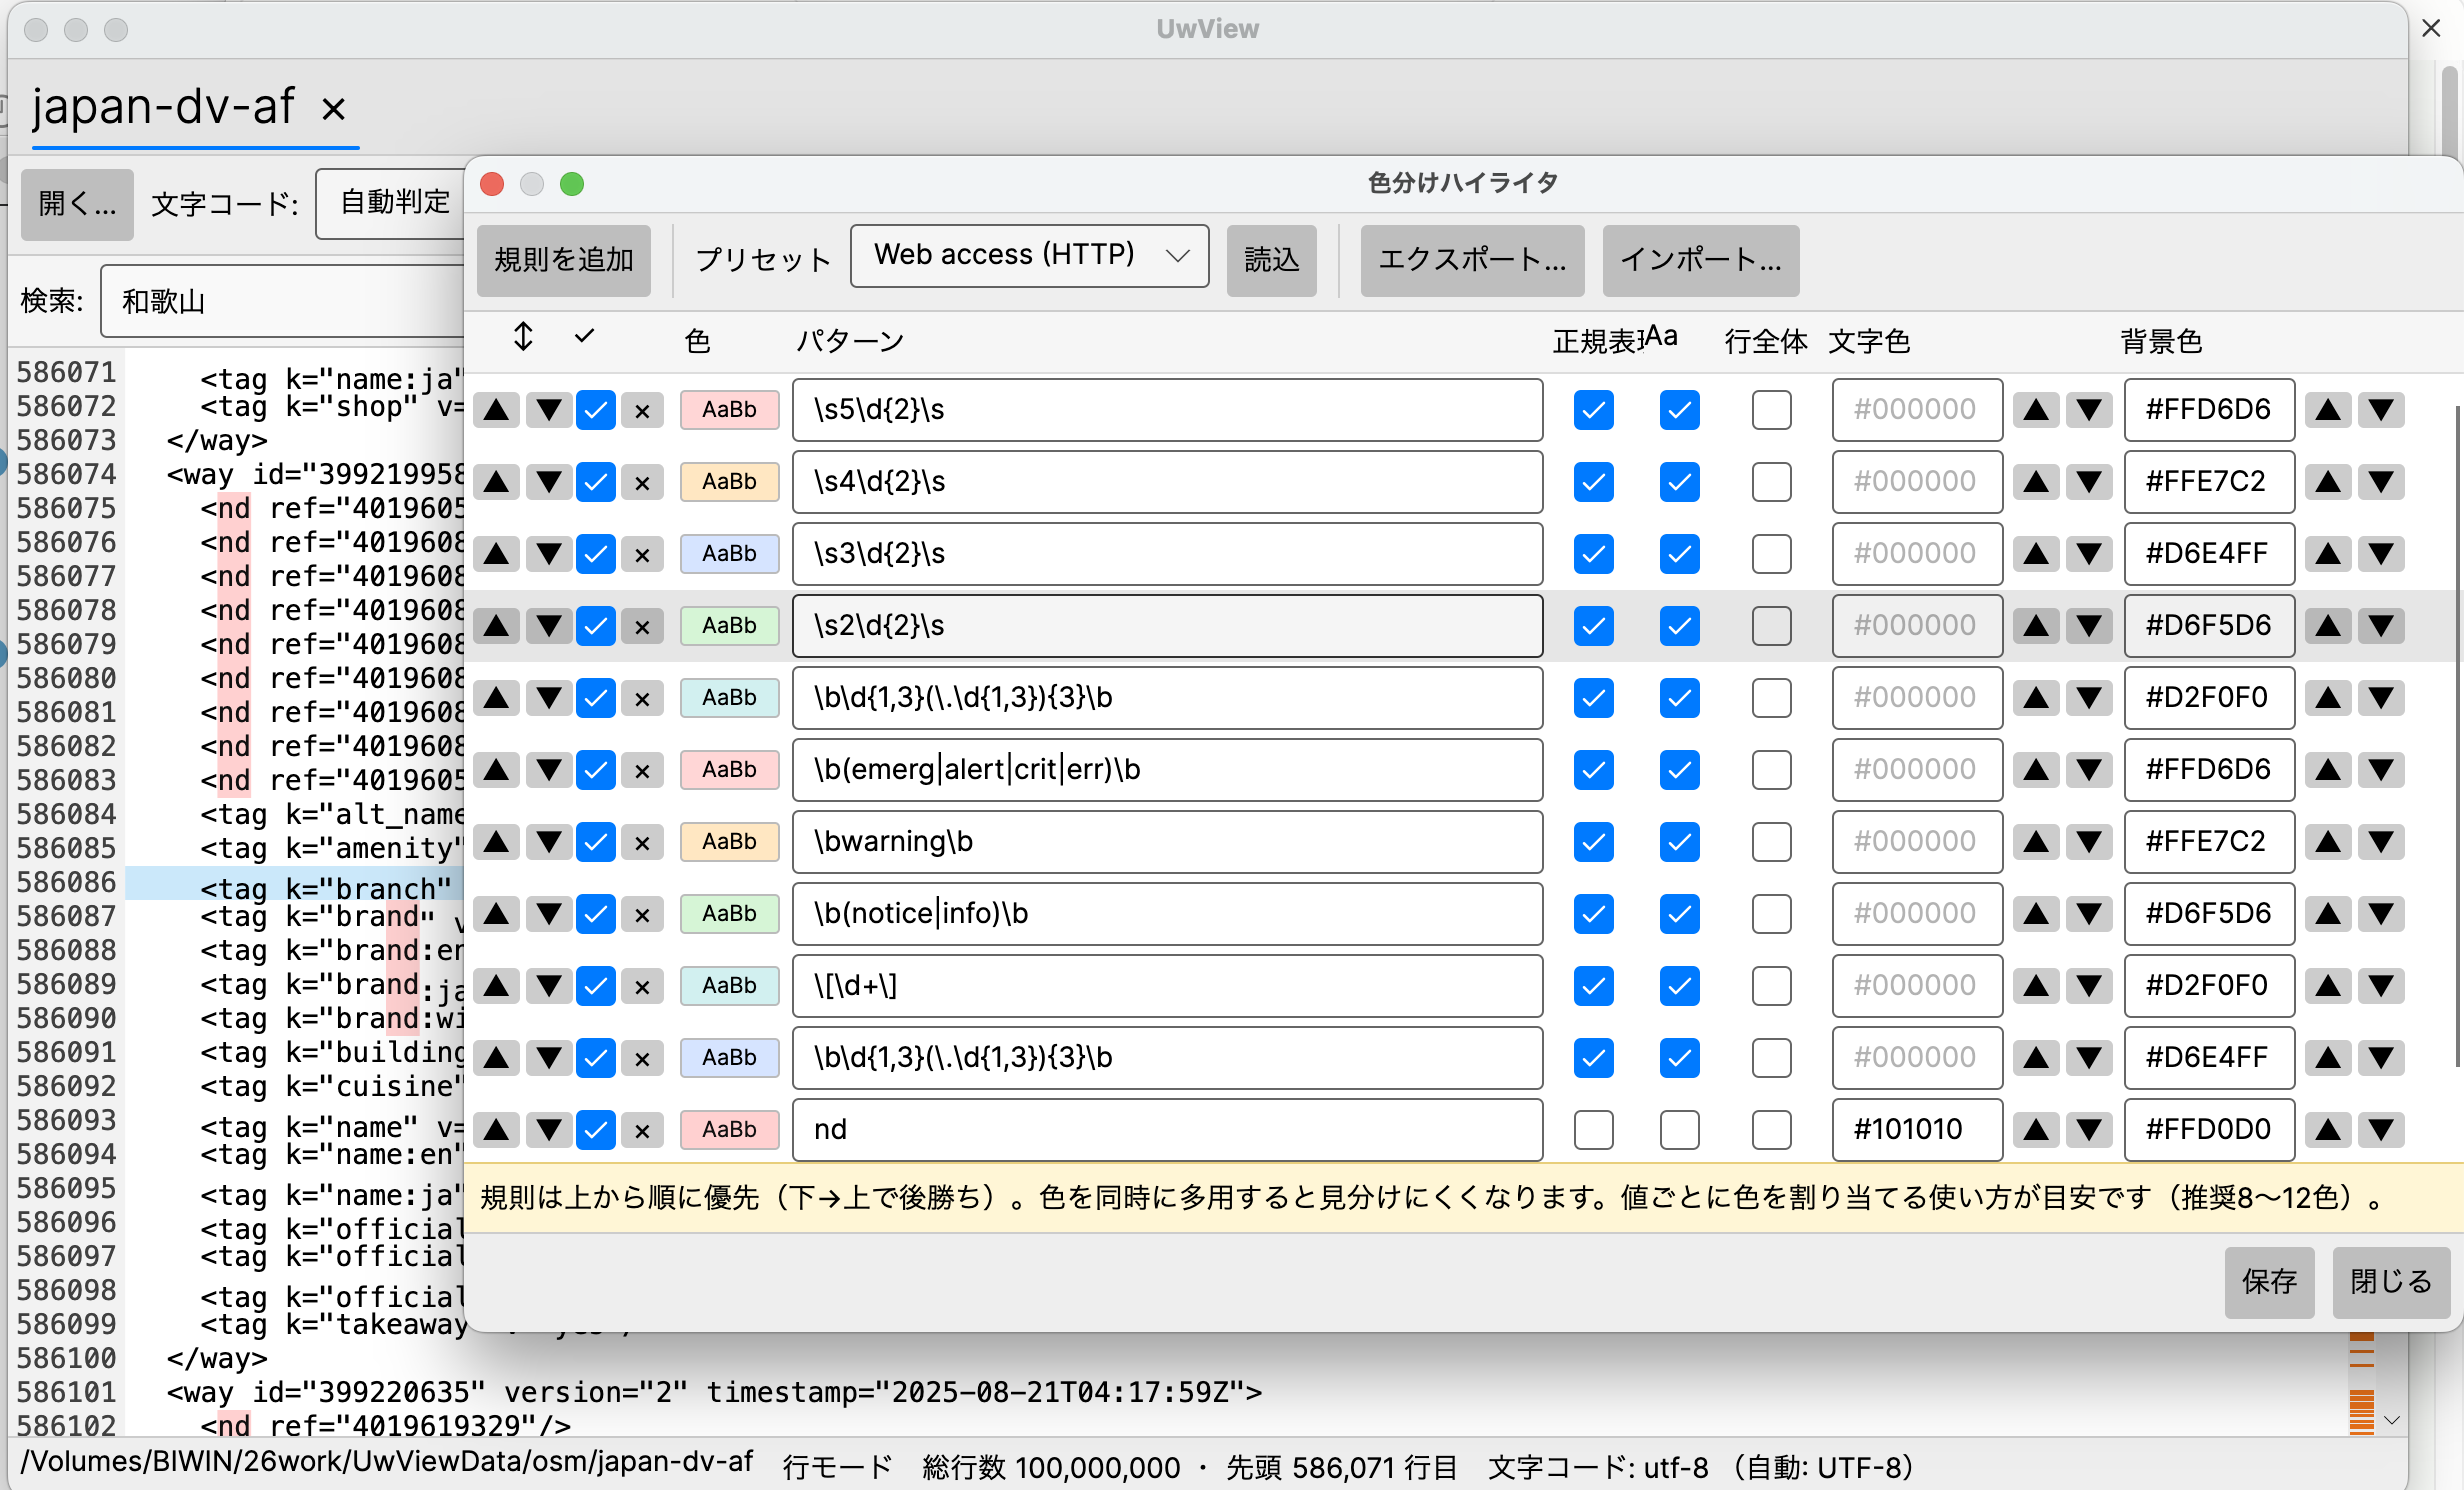This screenshot has height=1490, width=2464.
Task: Step background color down for \s3\d{2}\s rule
Action: click(x=2381, y=554)
